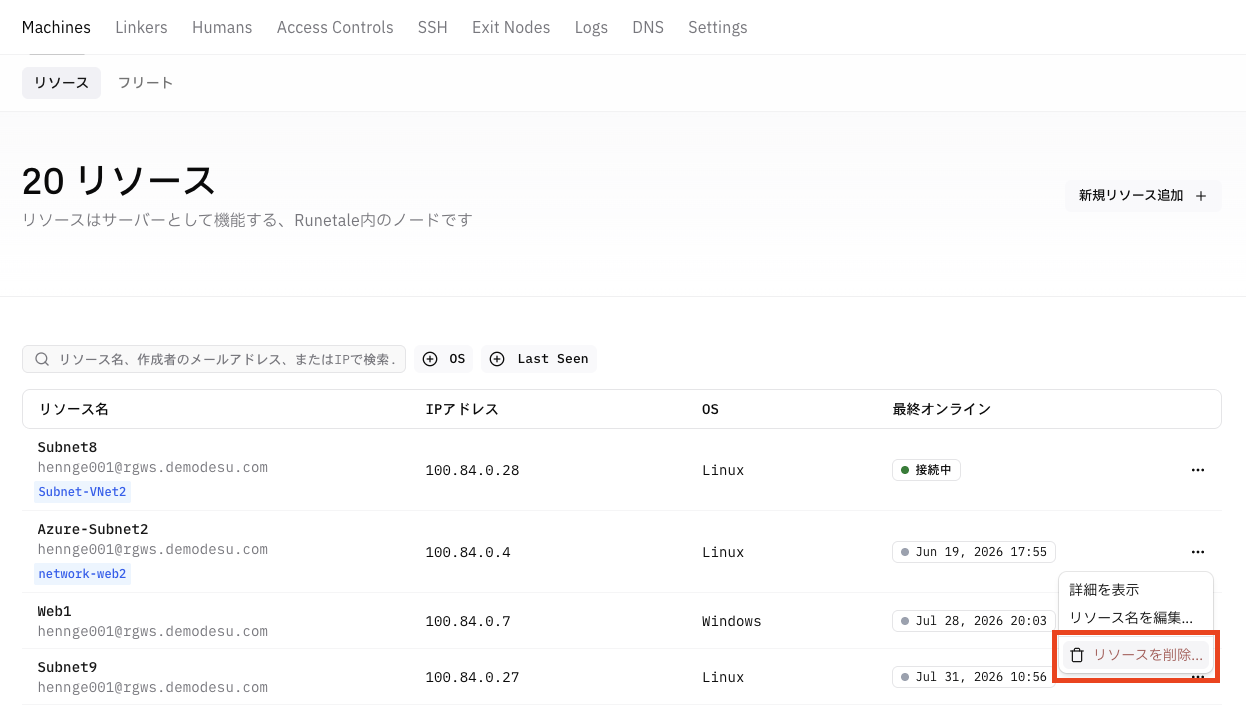Screen dimensions: 1246x715
Task: Click the Subnet-VNet2 tag
Action: point(83,492)
